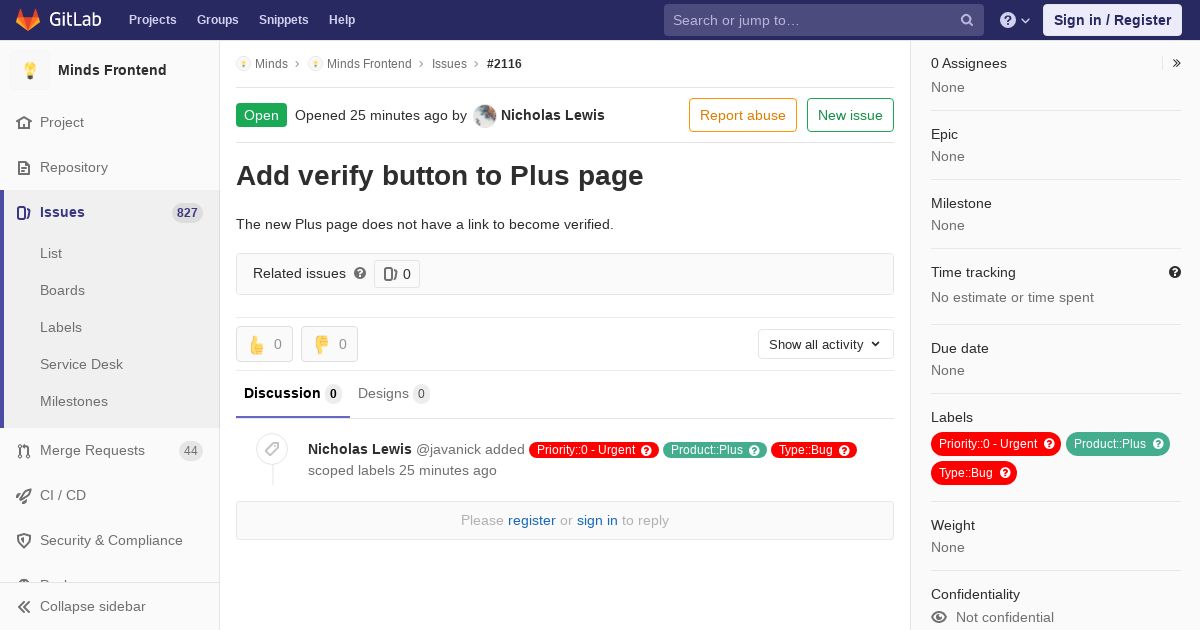Click the Security & Compliance shield icon

[x=24, y=540]
